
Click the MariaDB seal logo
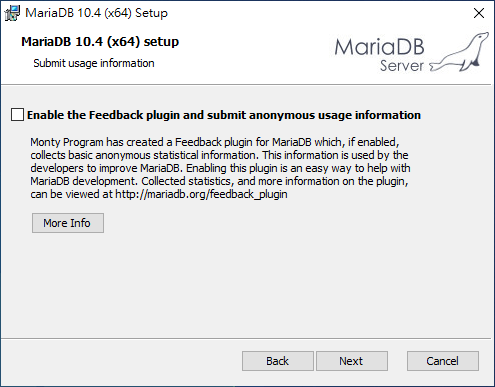tap(459, 52)
